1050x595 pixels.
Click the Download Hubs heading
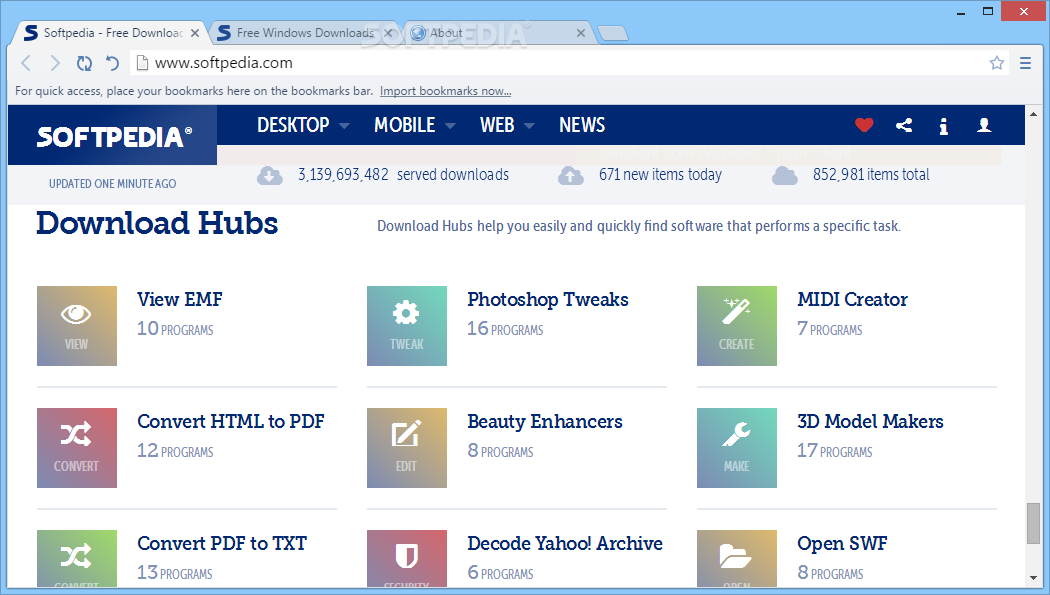[x=157, y=224]
